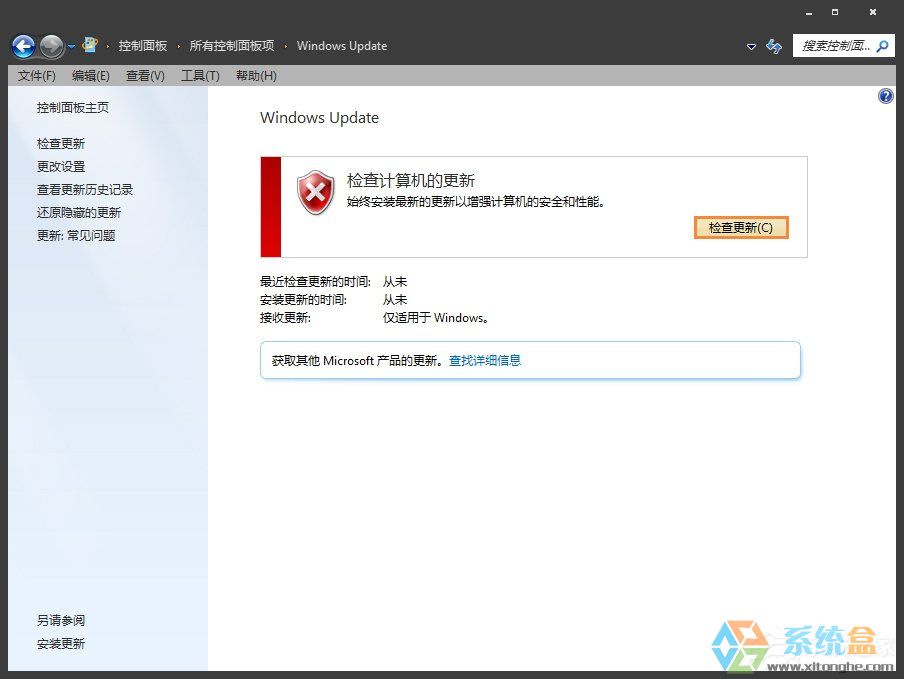Expand the address bar dropdown arrow

[x=750, y=46]
